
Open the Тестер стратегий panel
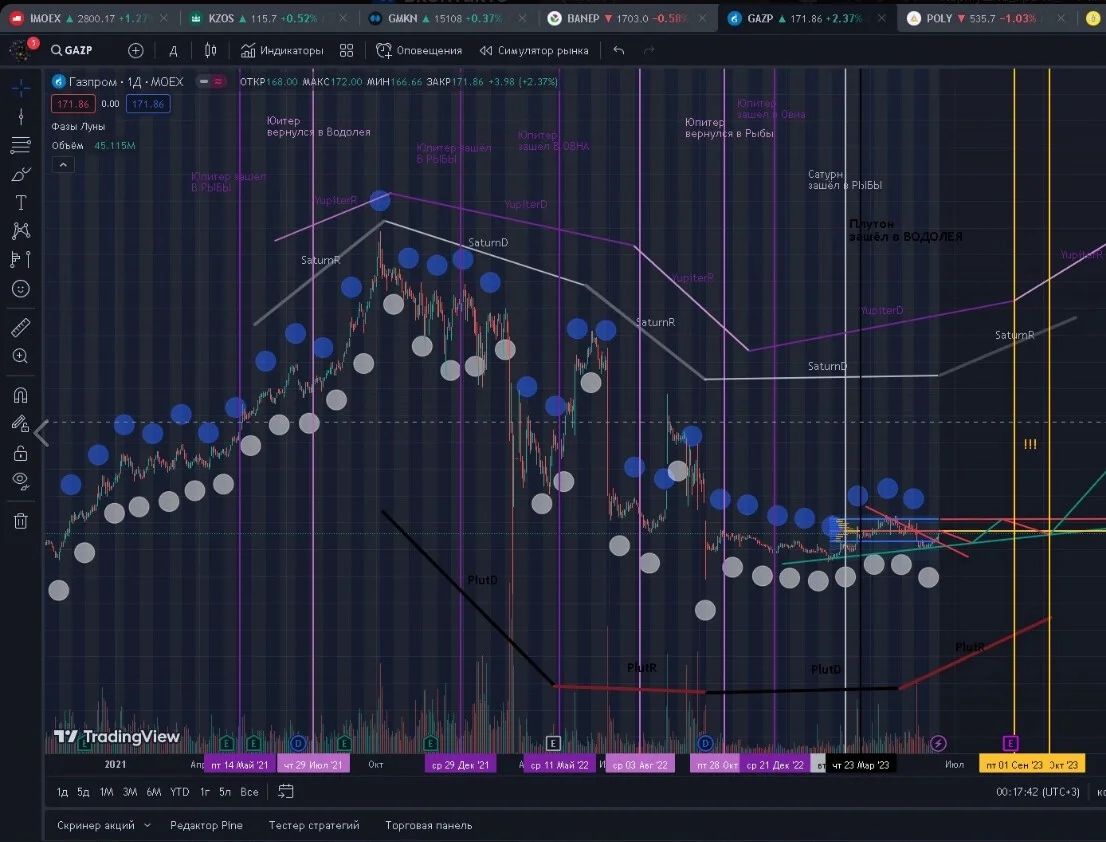coord(314,825)
